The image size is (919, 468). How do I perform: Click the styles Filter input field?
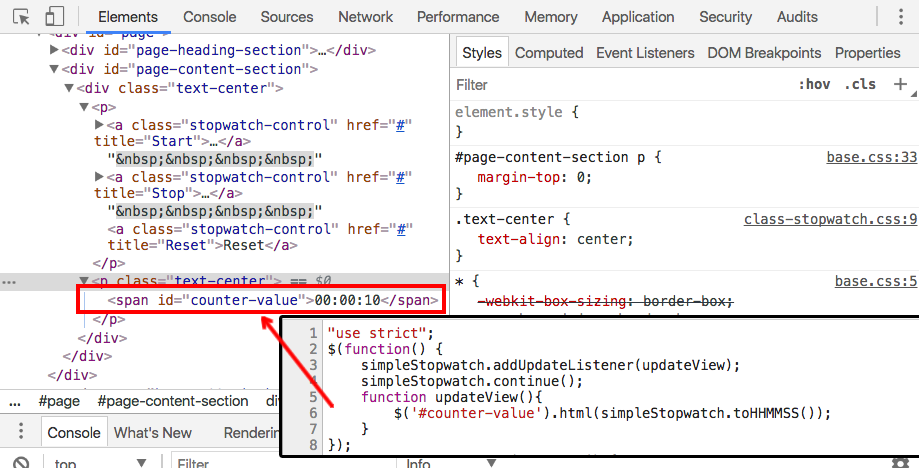[x=621, y=85]
